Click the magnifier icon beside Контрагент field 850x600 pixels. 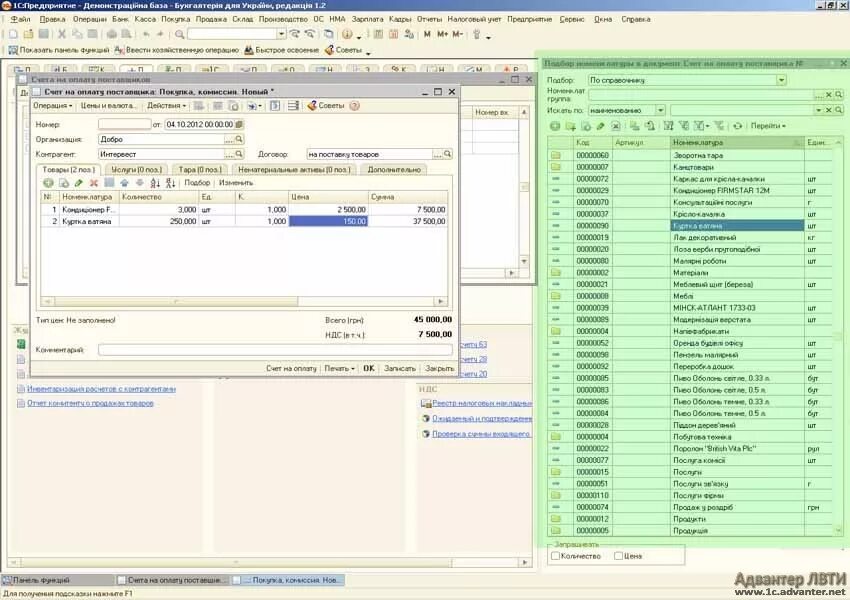(239, 154)
